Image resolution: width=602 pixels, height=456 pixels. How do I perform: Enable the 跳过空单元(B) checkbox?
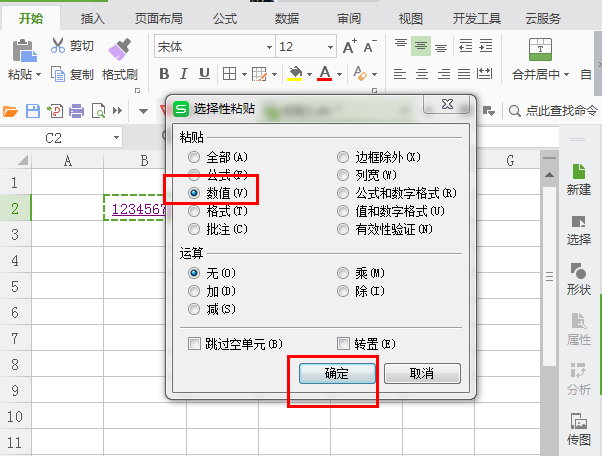(x=195, y=344)
